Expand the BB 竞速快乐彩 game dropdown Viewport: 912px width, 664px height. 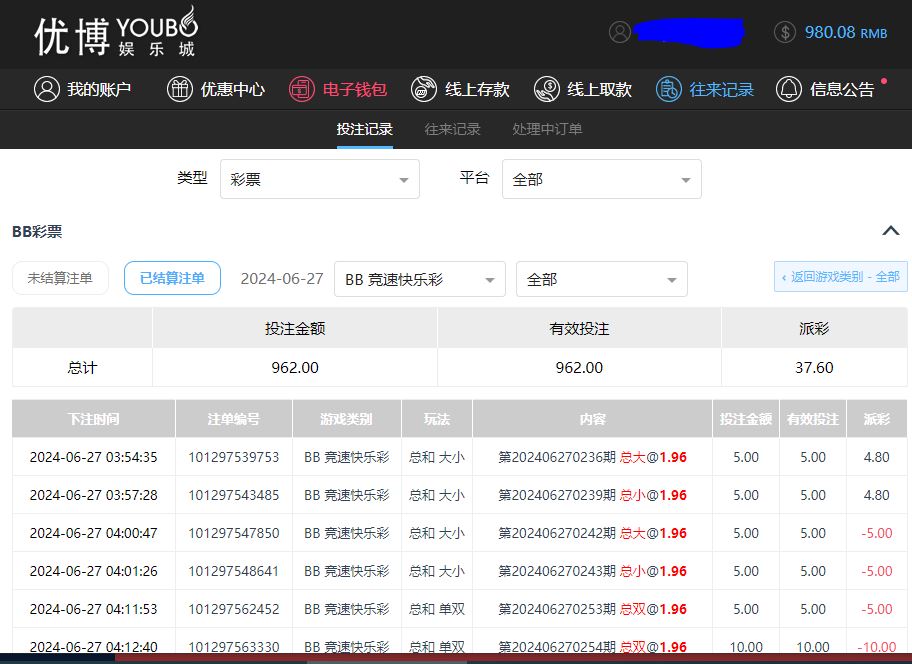(419, 280)
